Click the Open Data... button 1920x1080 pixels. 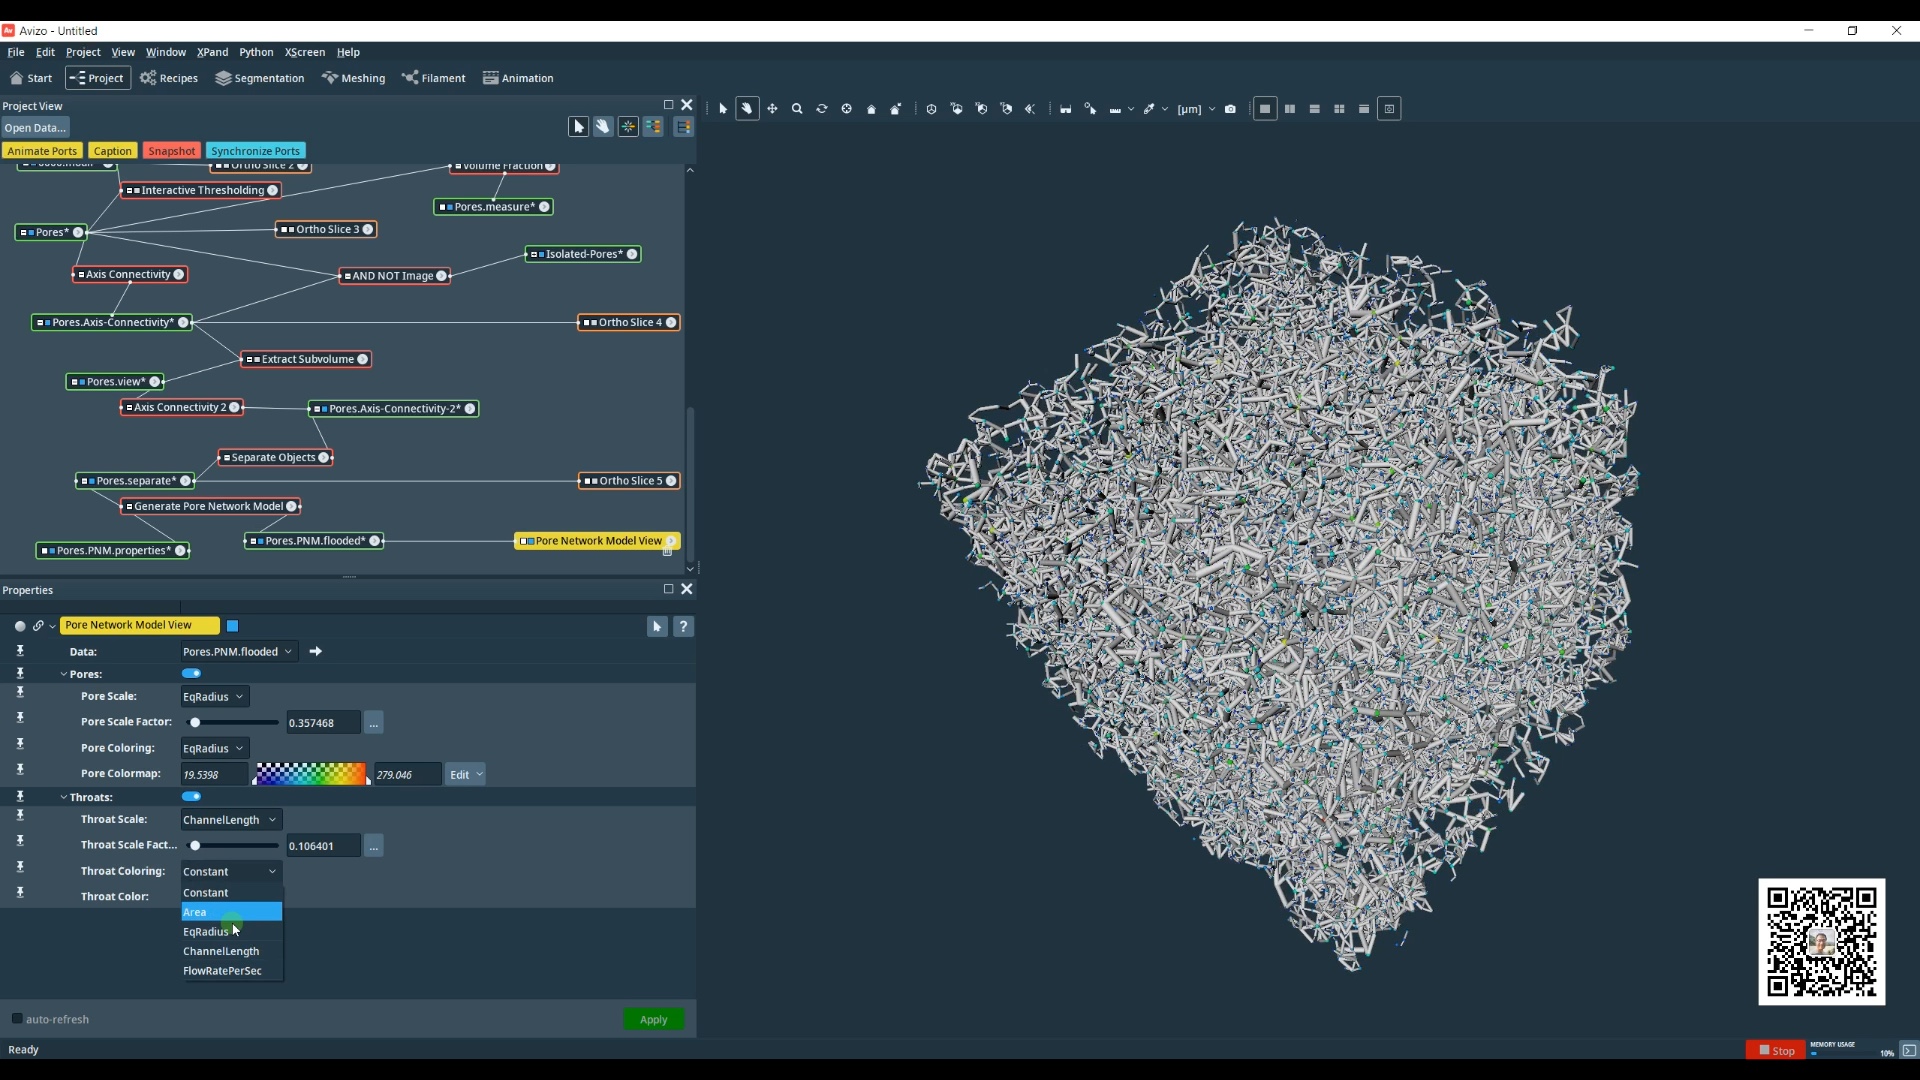(x=35, y=128)
